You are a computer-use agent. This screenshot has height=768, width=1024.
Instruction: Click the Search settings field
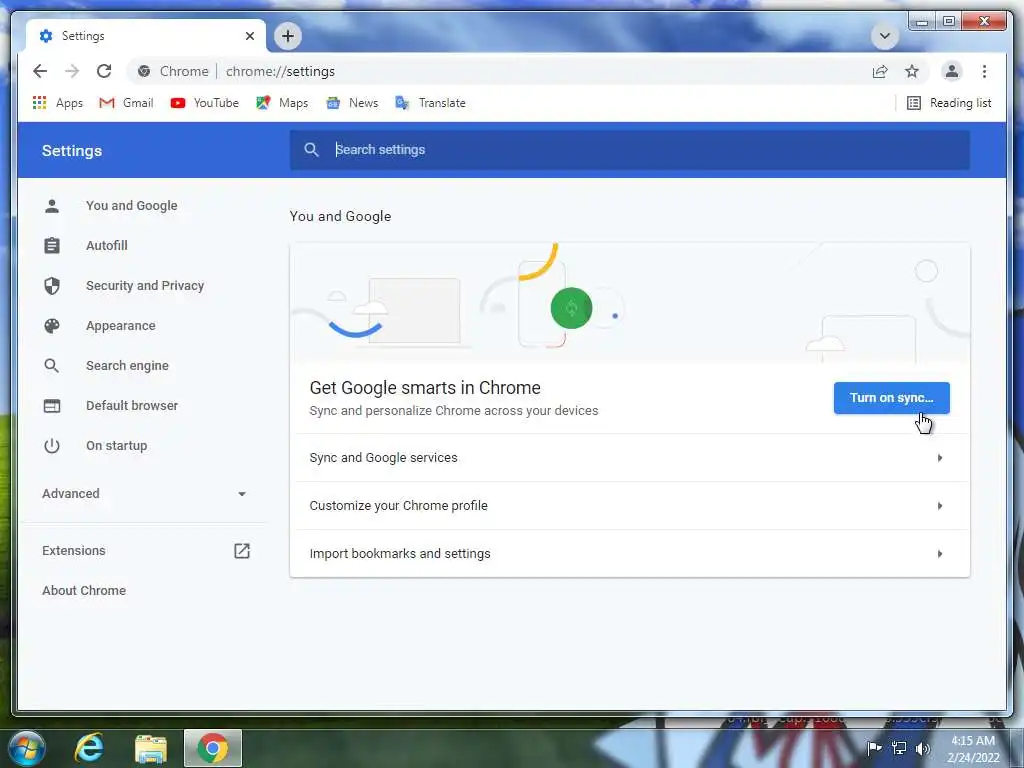click(630, 150)
